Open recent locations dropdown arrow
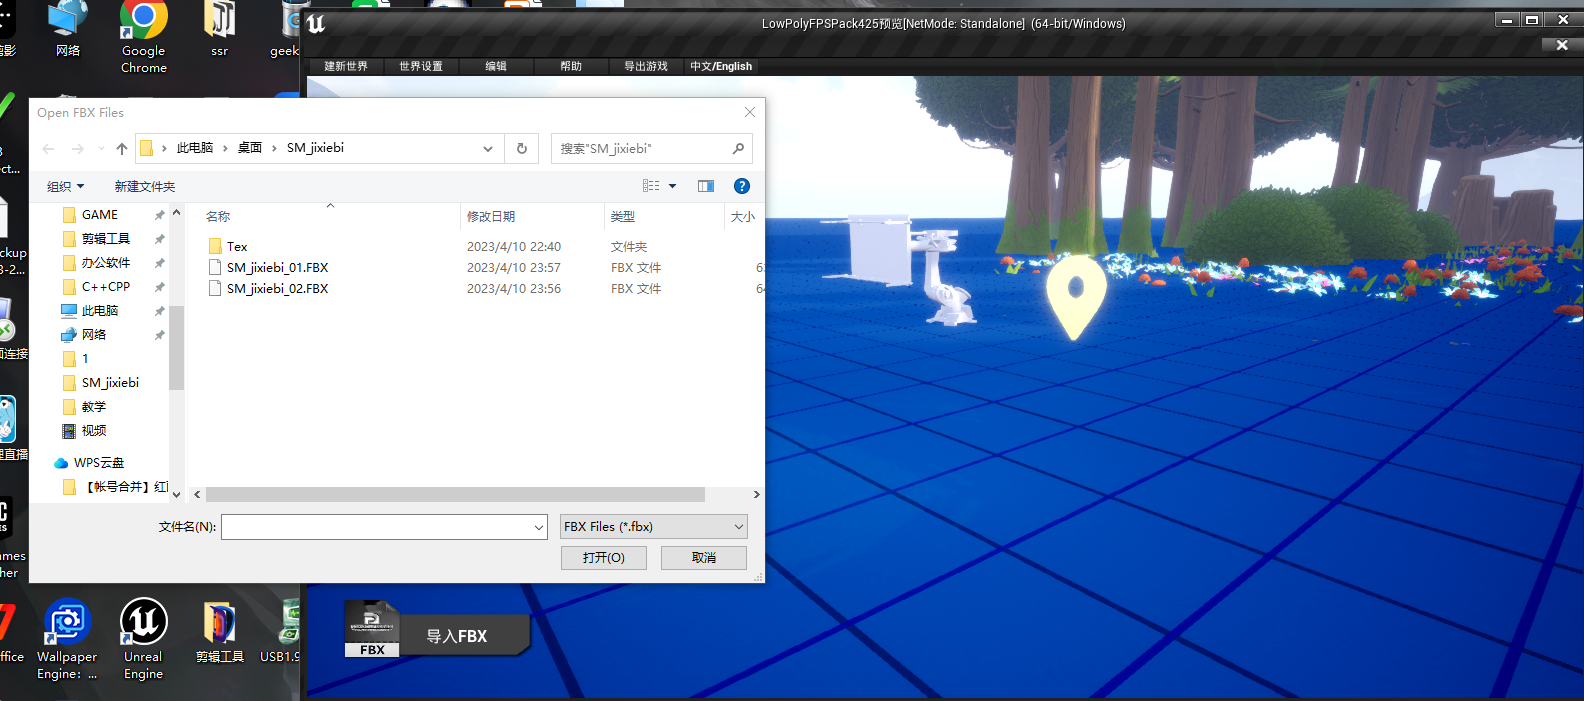 point(101,149)
